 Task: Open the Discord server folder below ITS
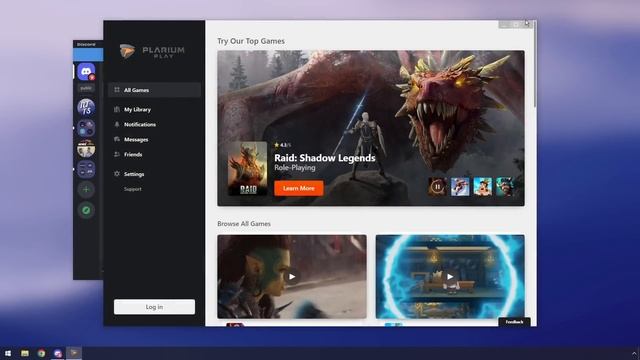click(86, 128)
